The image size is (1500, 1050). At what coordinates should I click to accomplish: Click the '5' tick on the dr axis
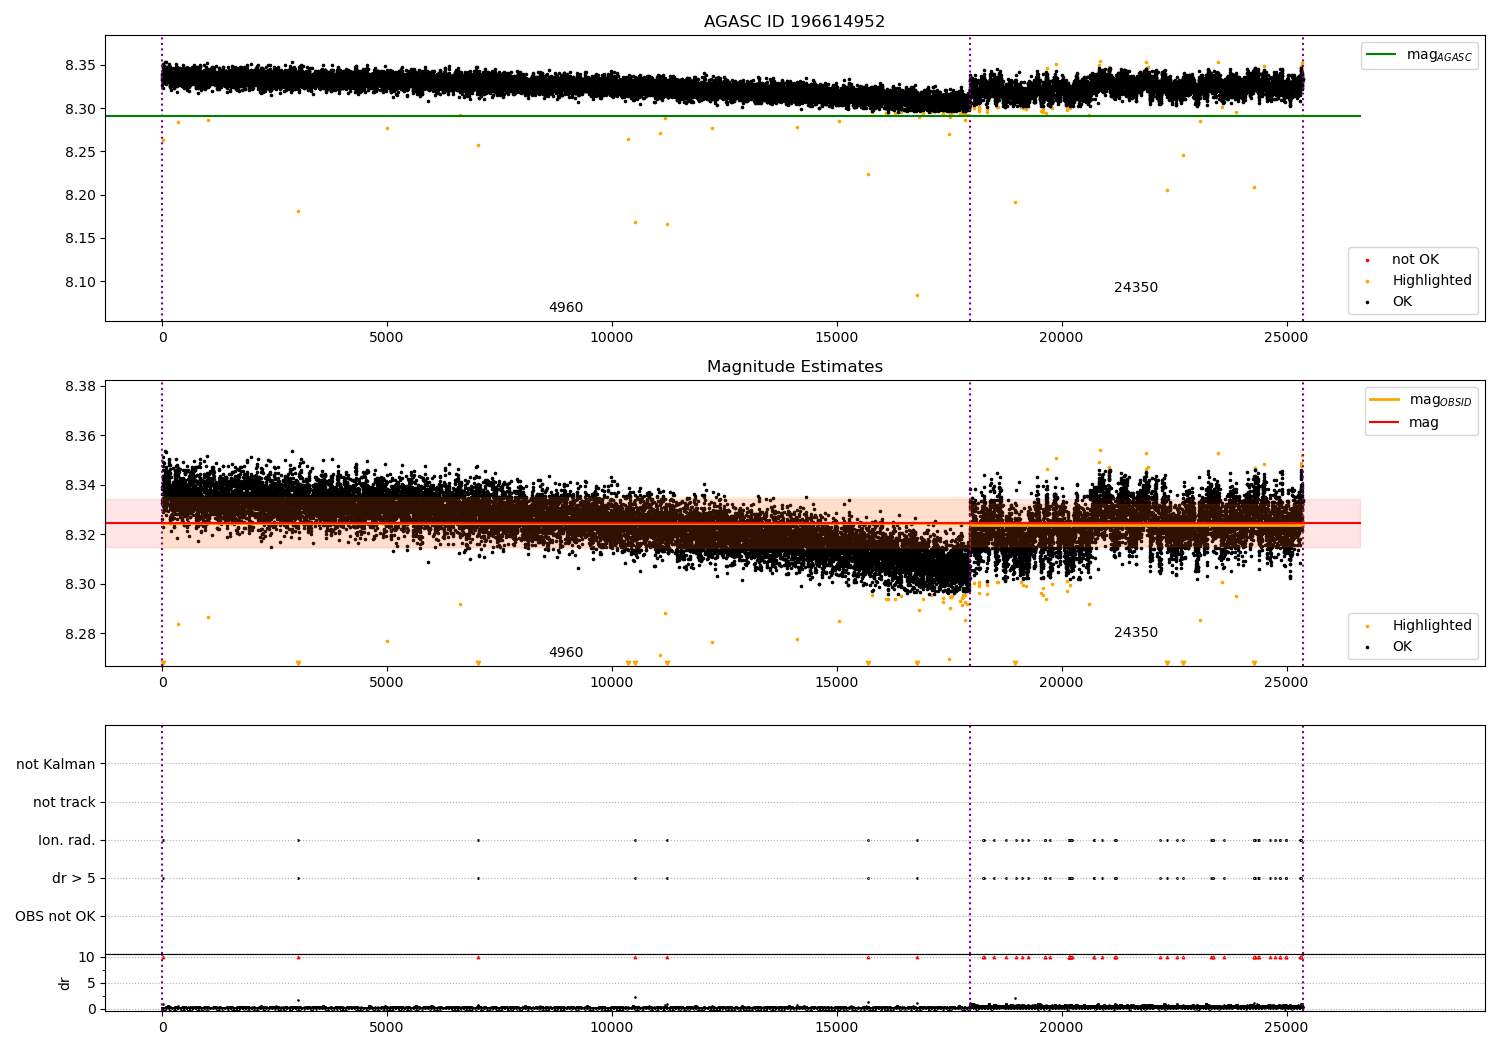click(x=91, y=984)
